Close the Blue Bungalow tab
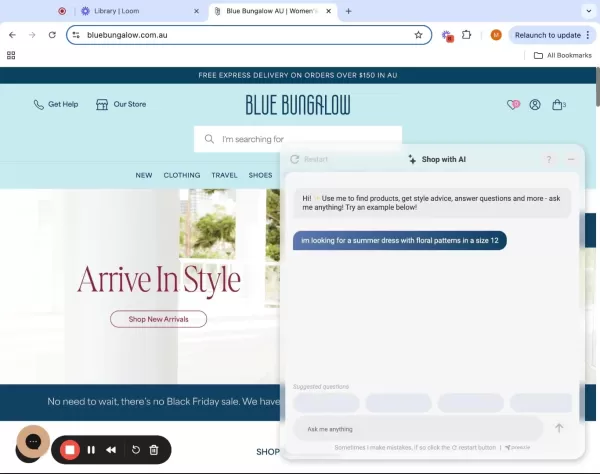Viewport: 600px width, 474px height. click(328, 11)
